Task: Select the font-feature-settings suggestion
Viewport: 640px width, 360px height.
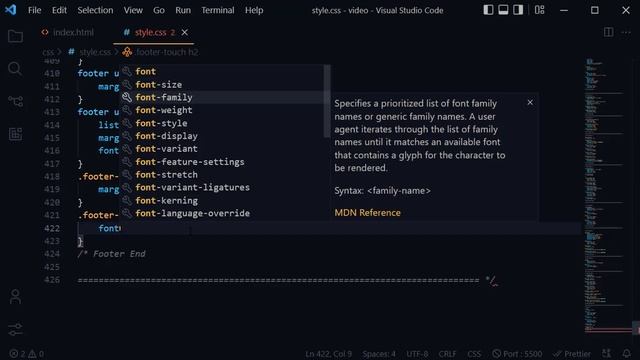Action: [x=224, y=162]
